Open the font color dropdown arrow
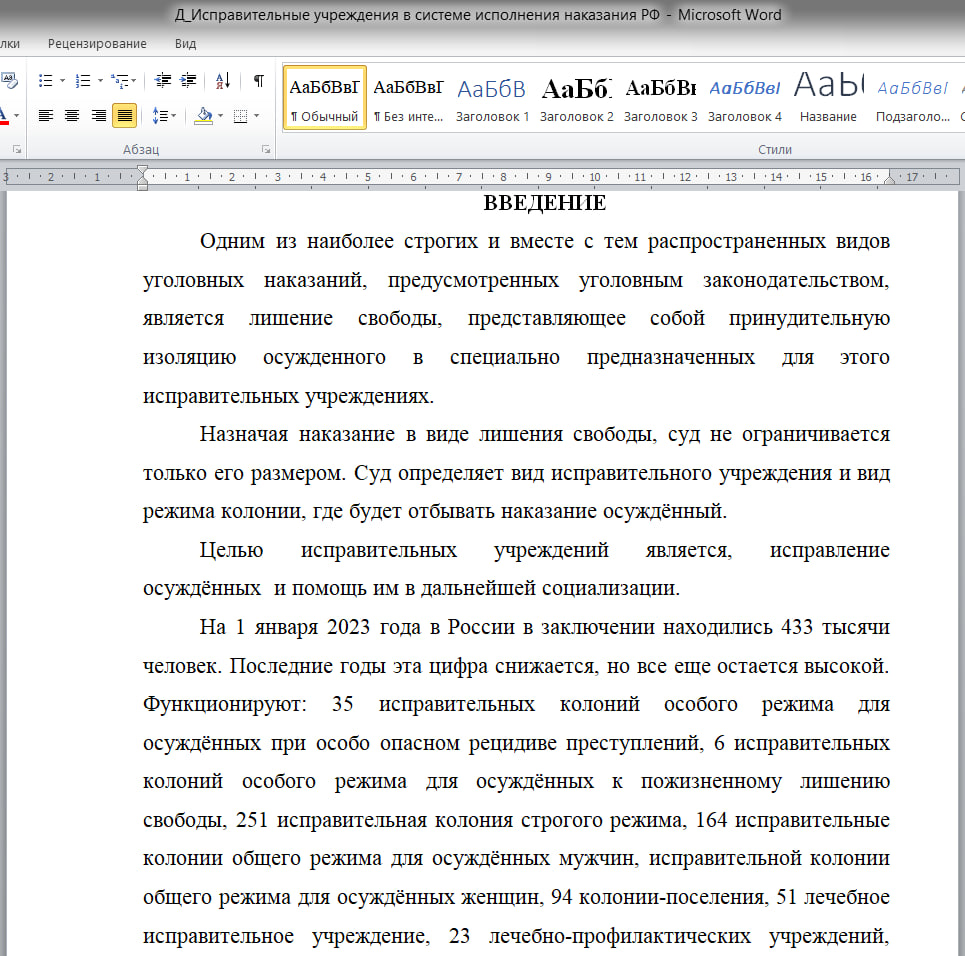 coord(17,116)
